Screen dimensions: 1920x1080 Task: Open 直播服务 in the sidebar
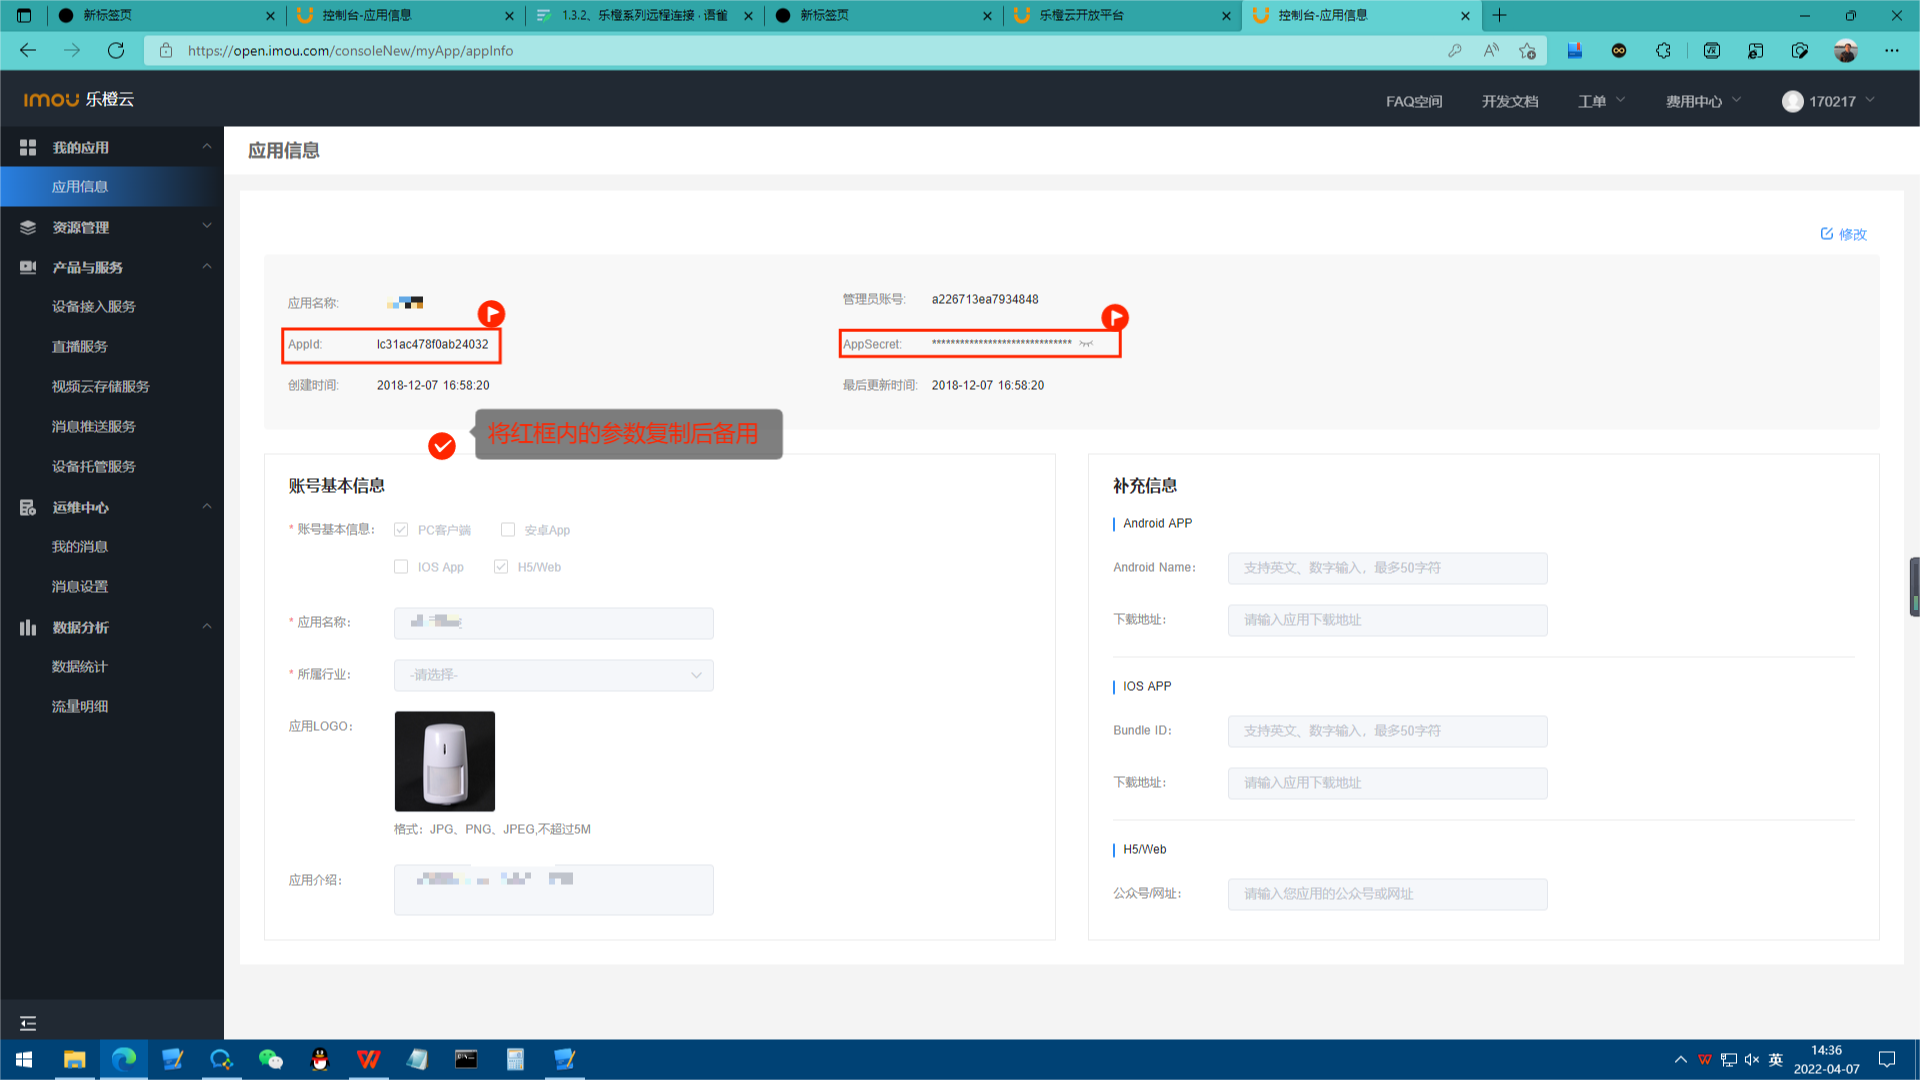tap(79, 347)
